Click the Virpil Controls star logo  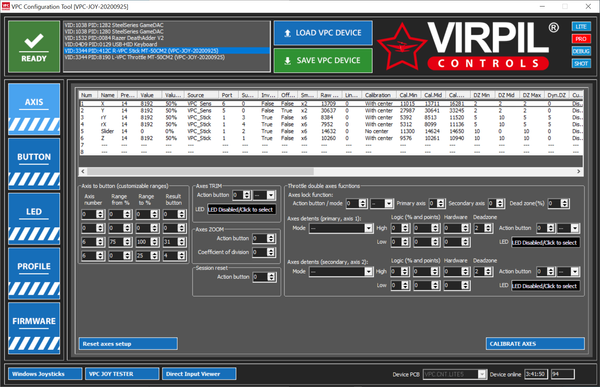tap(402, 47)
